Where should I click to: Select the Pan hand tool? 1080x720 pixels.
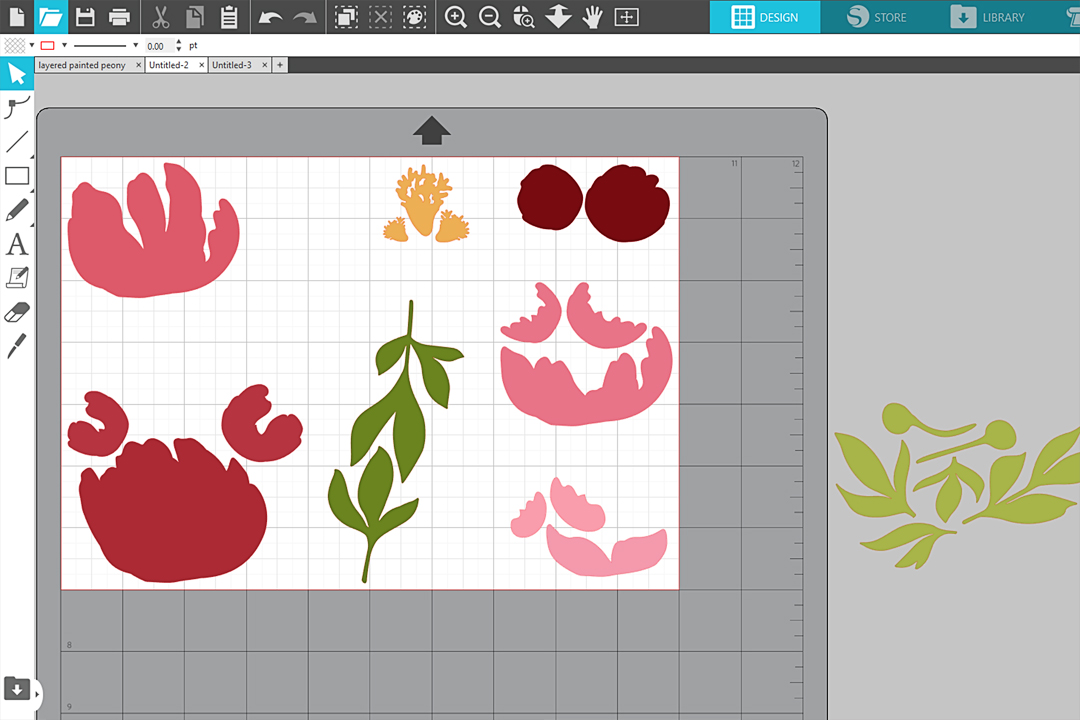(592, 17)
